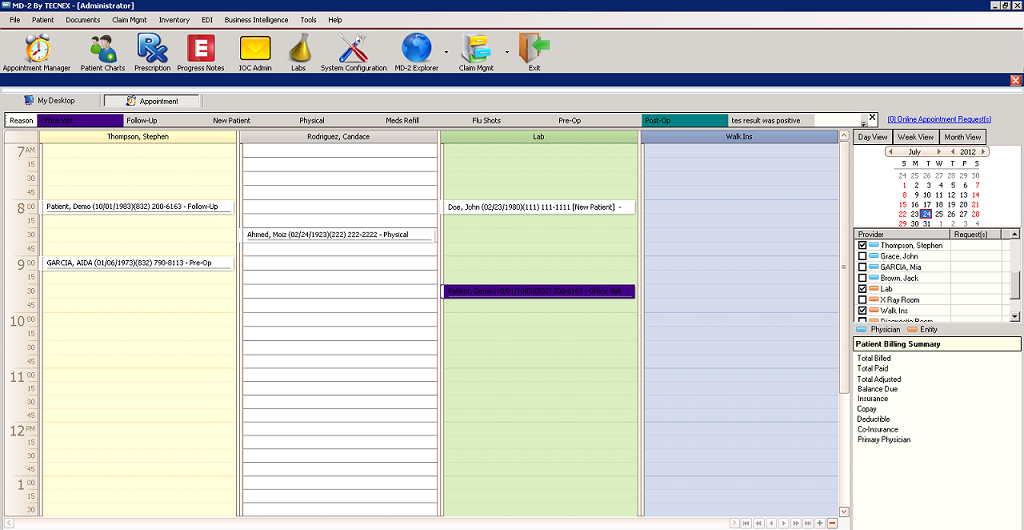Viewport: 1024px width, 530px height.
Task: Click next year arrow beside 2012
Action: coord(984,151)
